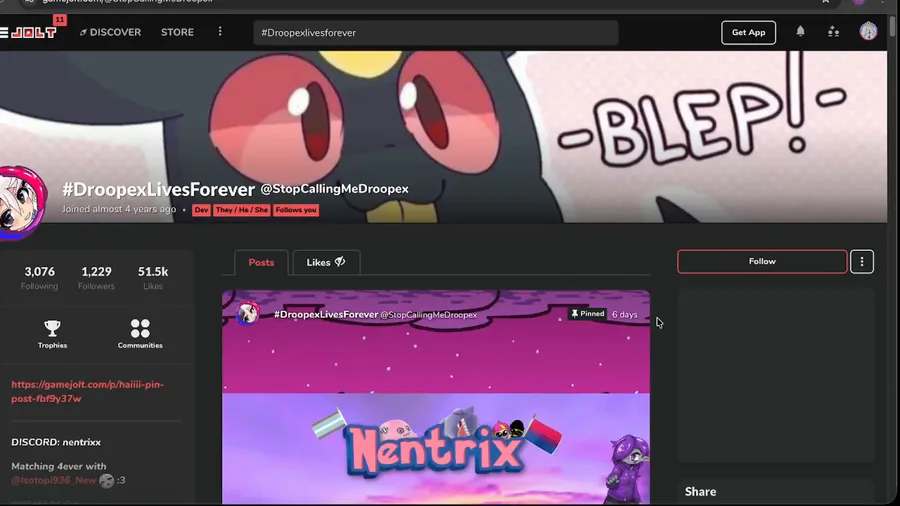Open the Communities section
This screenshot has height=506, width=900.
(140, 334)
